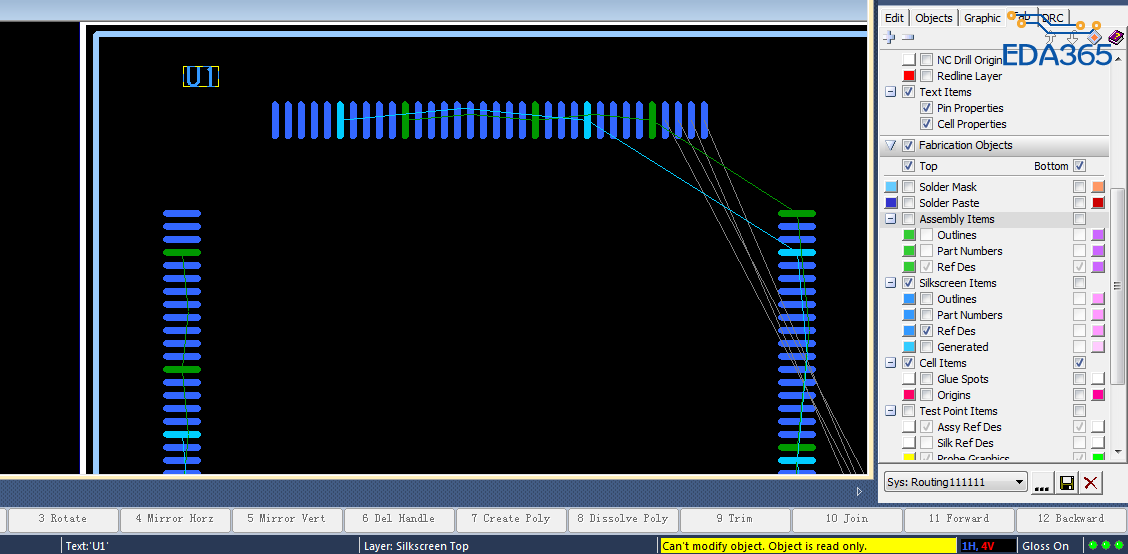Image resolution: width=1128 pixels, height=554 pixels.
Task: Click the green status indicator dots
Action: point(1106,546)
